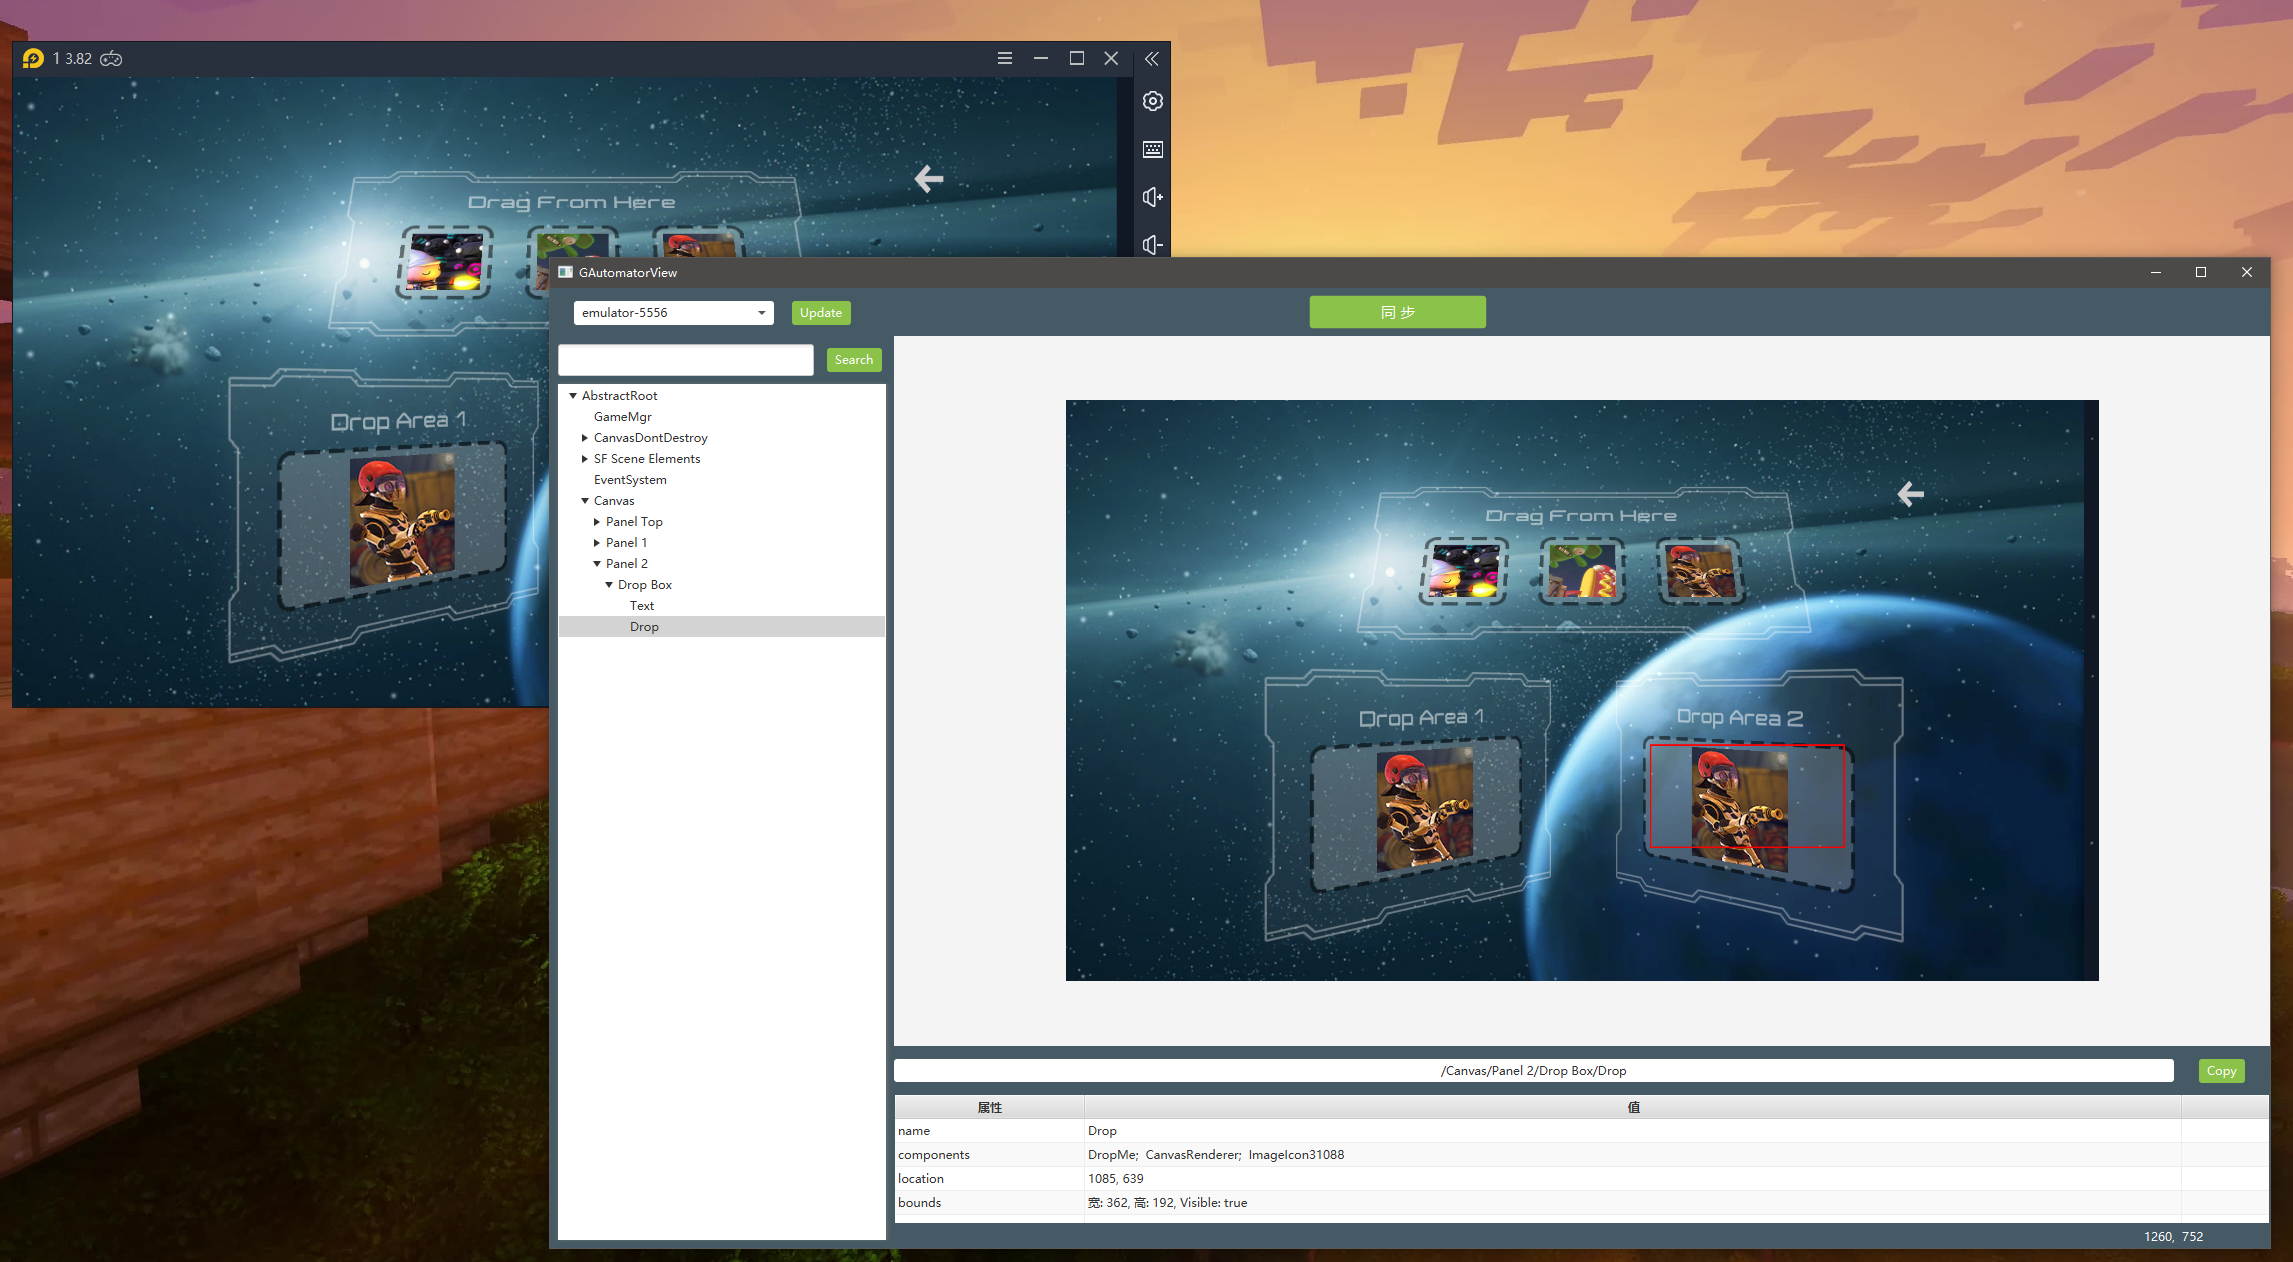Select the GameMgr tree item

pos(622,417)
